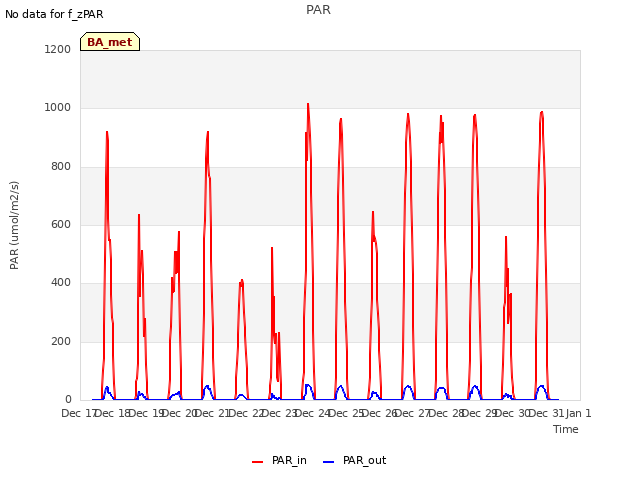Image resolution: width=640 pixels, height=480 pixels.
Task: Click the last PAR_in peak before Dec 31
Action: click(542, 113)
